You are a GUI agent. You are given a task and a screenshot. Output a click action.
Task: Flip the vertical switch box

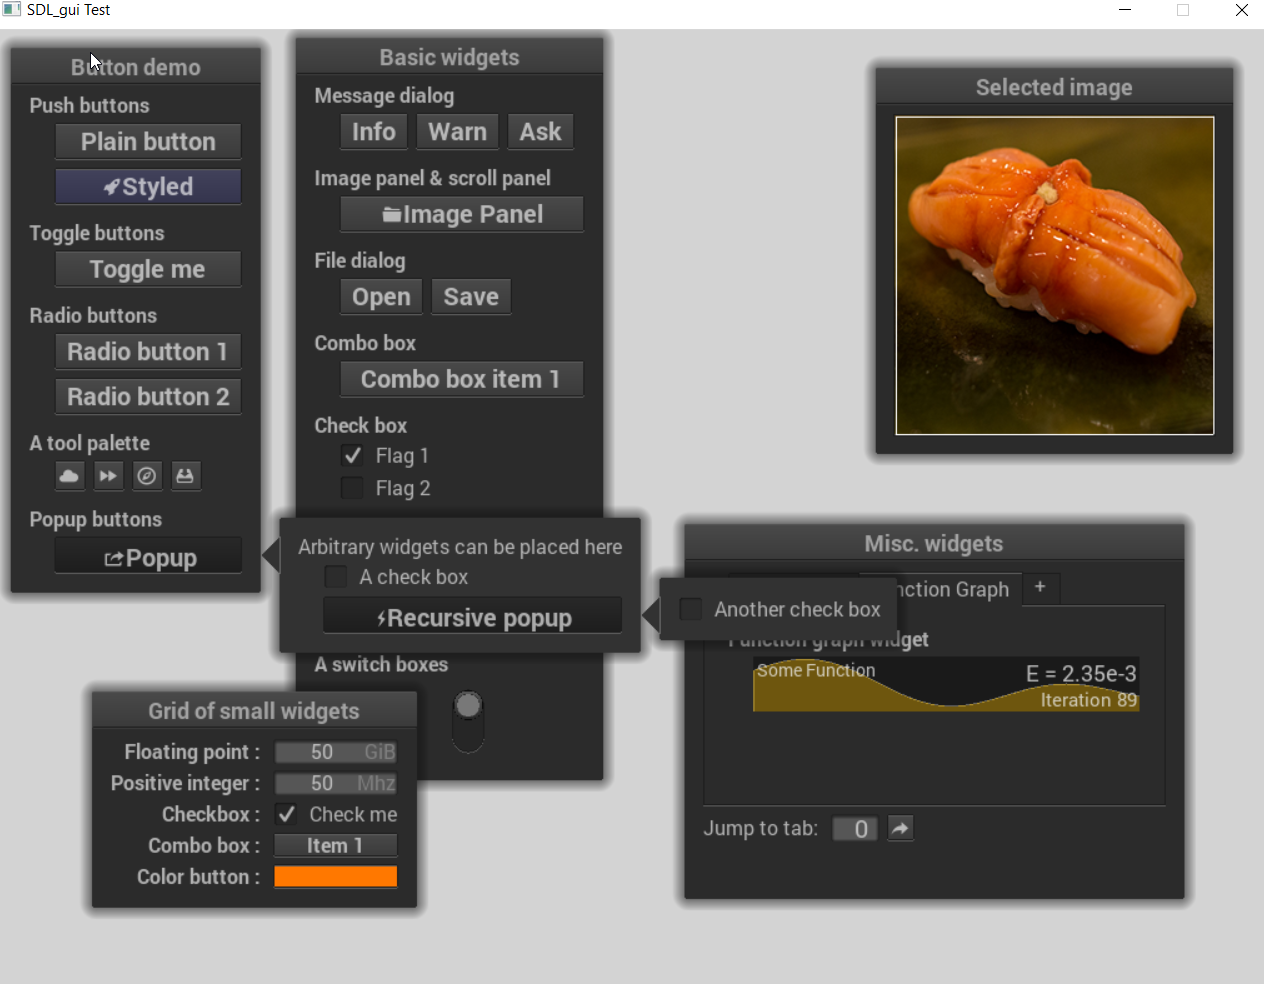pyautogui.click(x=468, y=720)
